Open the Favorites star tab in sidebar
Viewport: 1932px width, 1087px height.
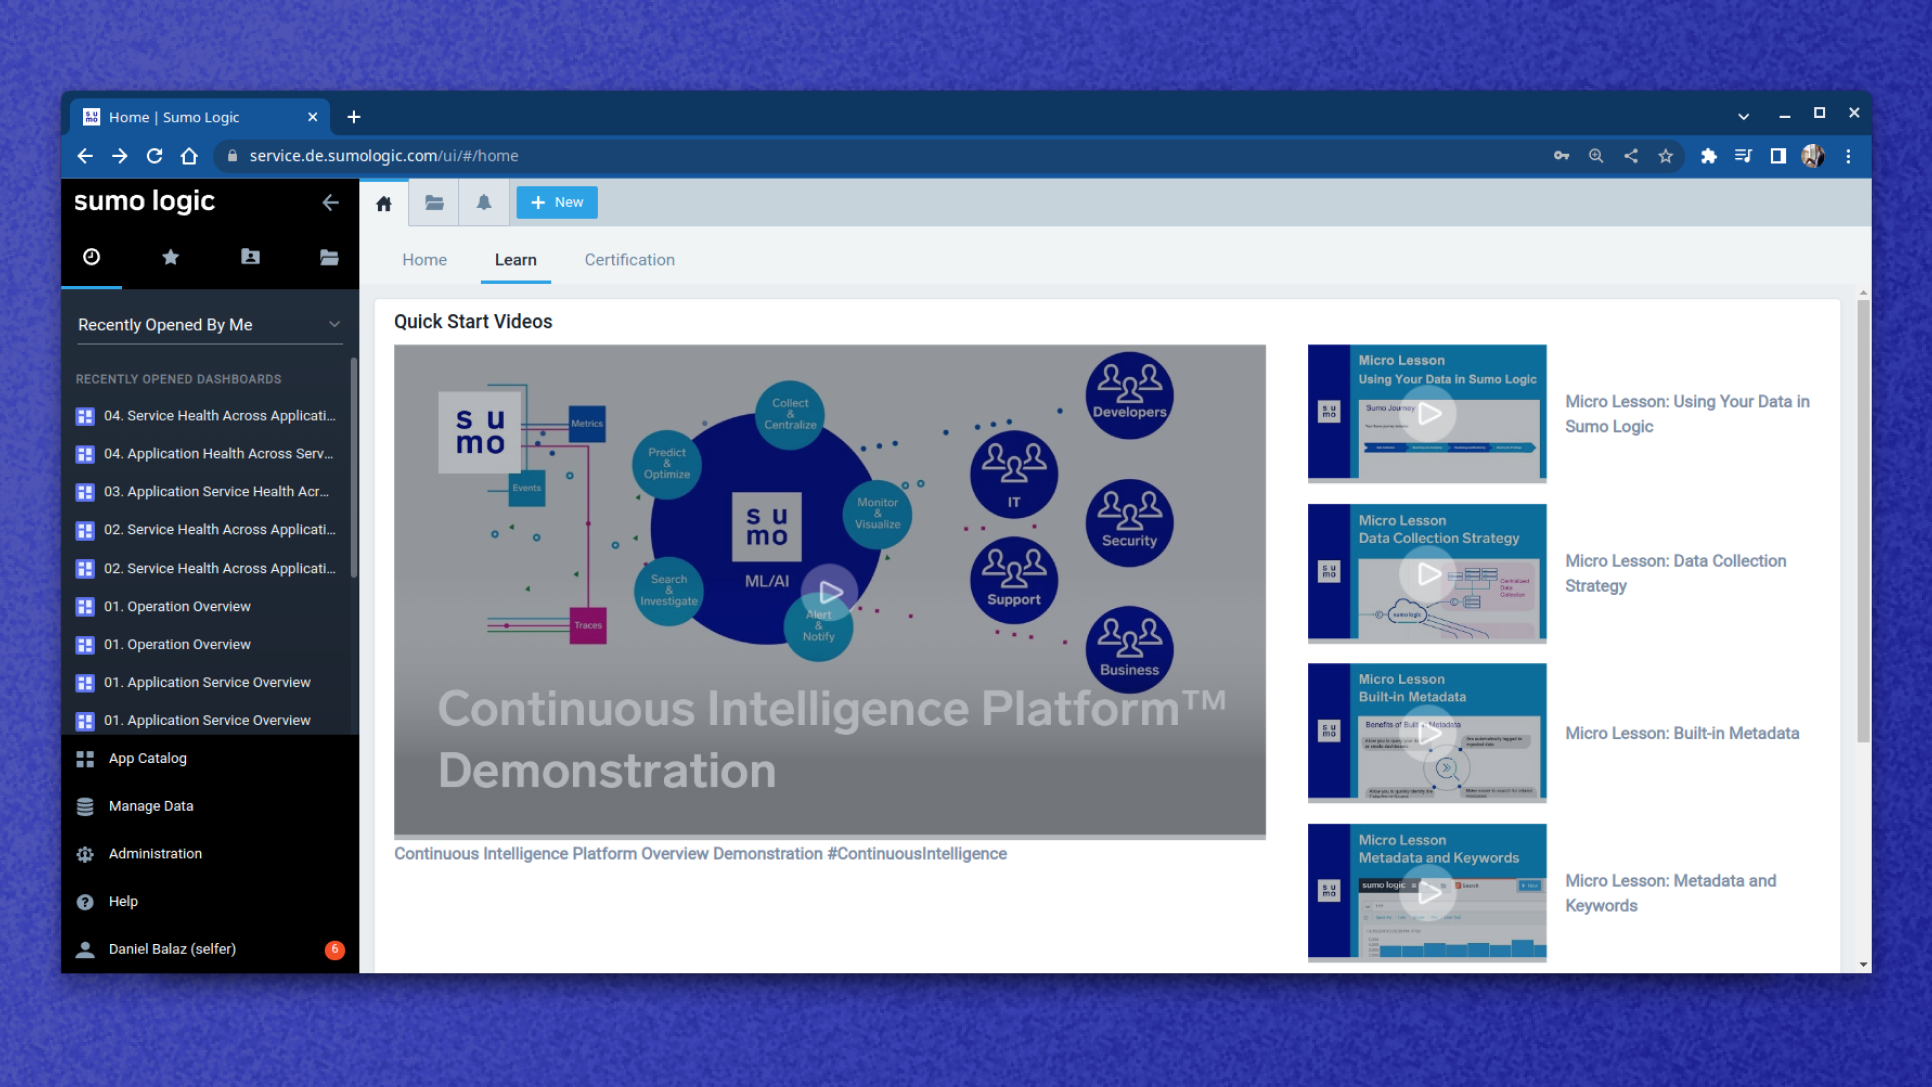point(170,257)
